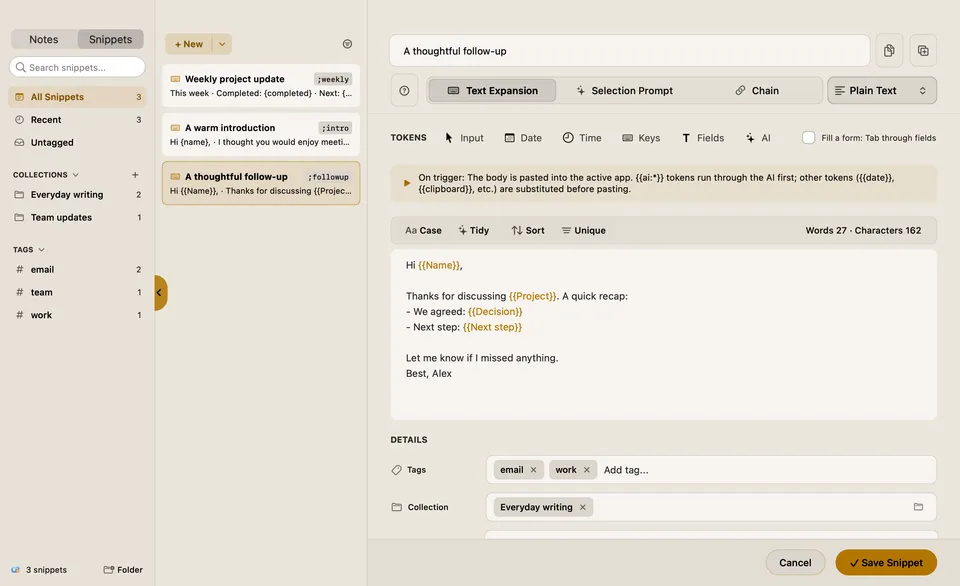Click Save Snippet button
Image resolution: width=960 pixels, height=586 pixels.
click(x=886, y=563)
